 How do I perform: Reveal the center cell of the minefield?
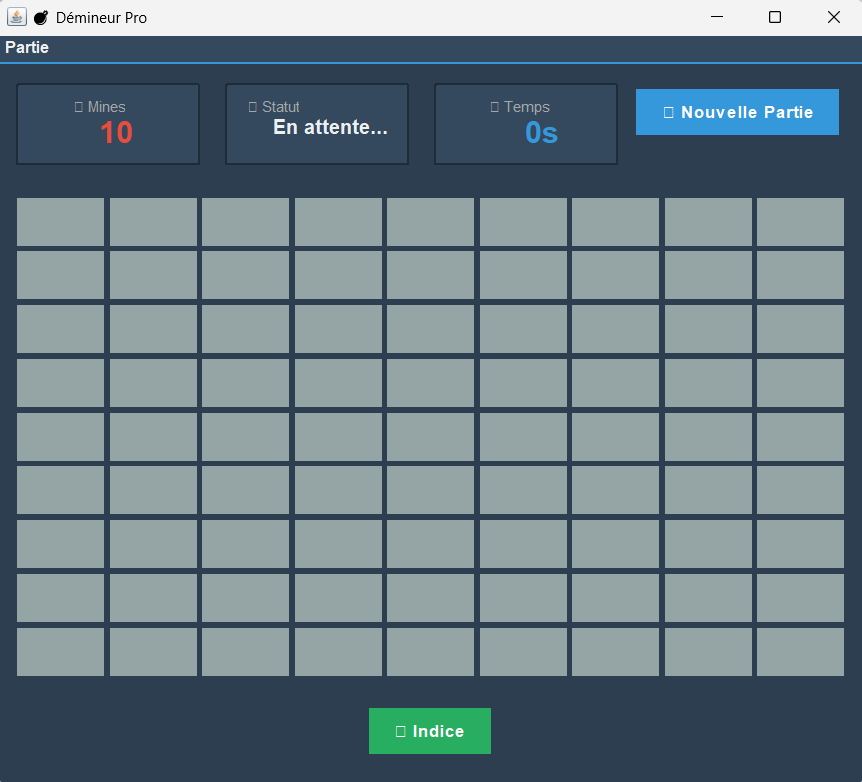coord(430,437)
